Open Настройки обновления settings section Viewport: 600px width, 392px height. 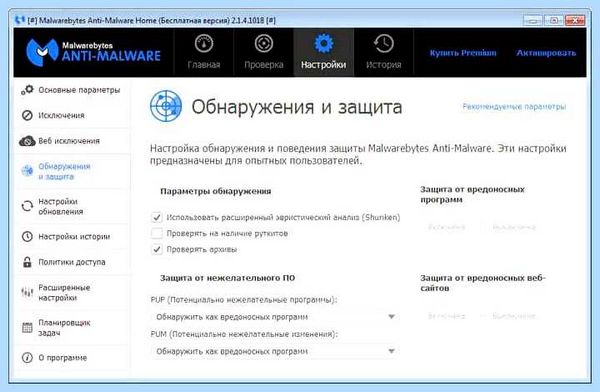click(x=72, y=206)
